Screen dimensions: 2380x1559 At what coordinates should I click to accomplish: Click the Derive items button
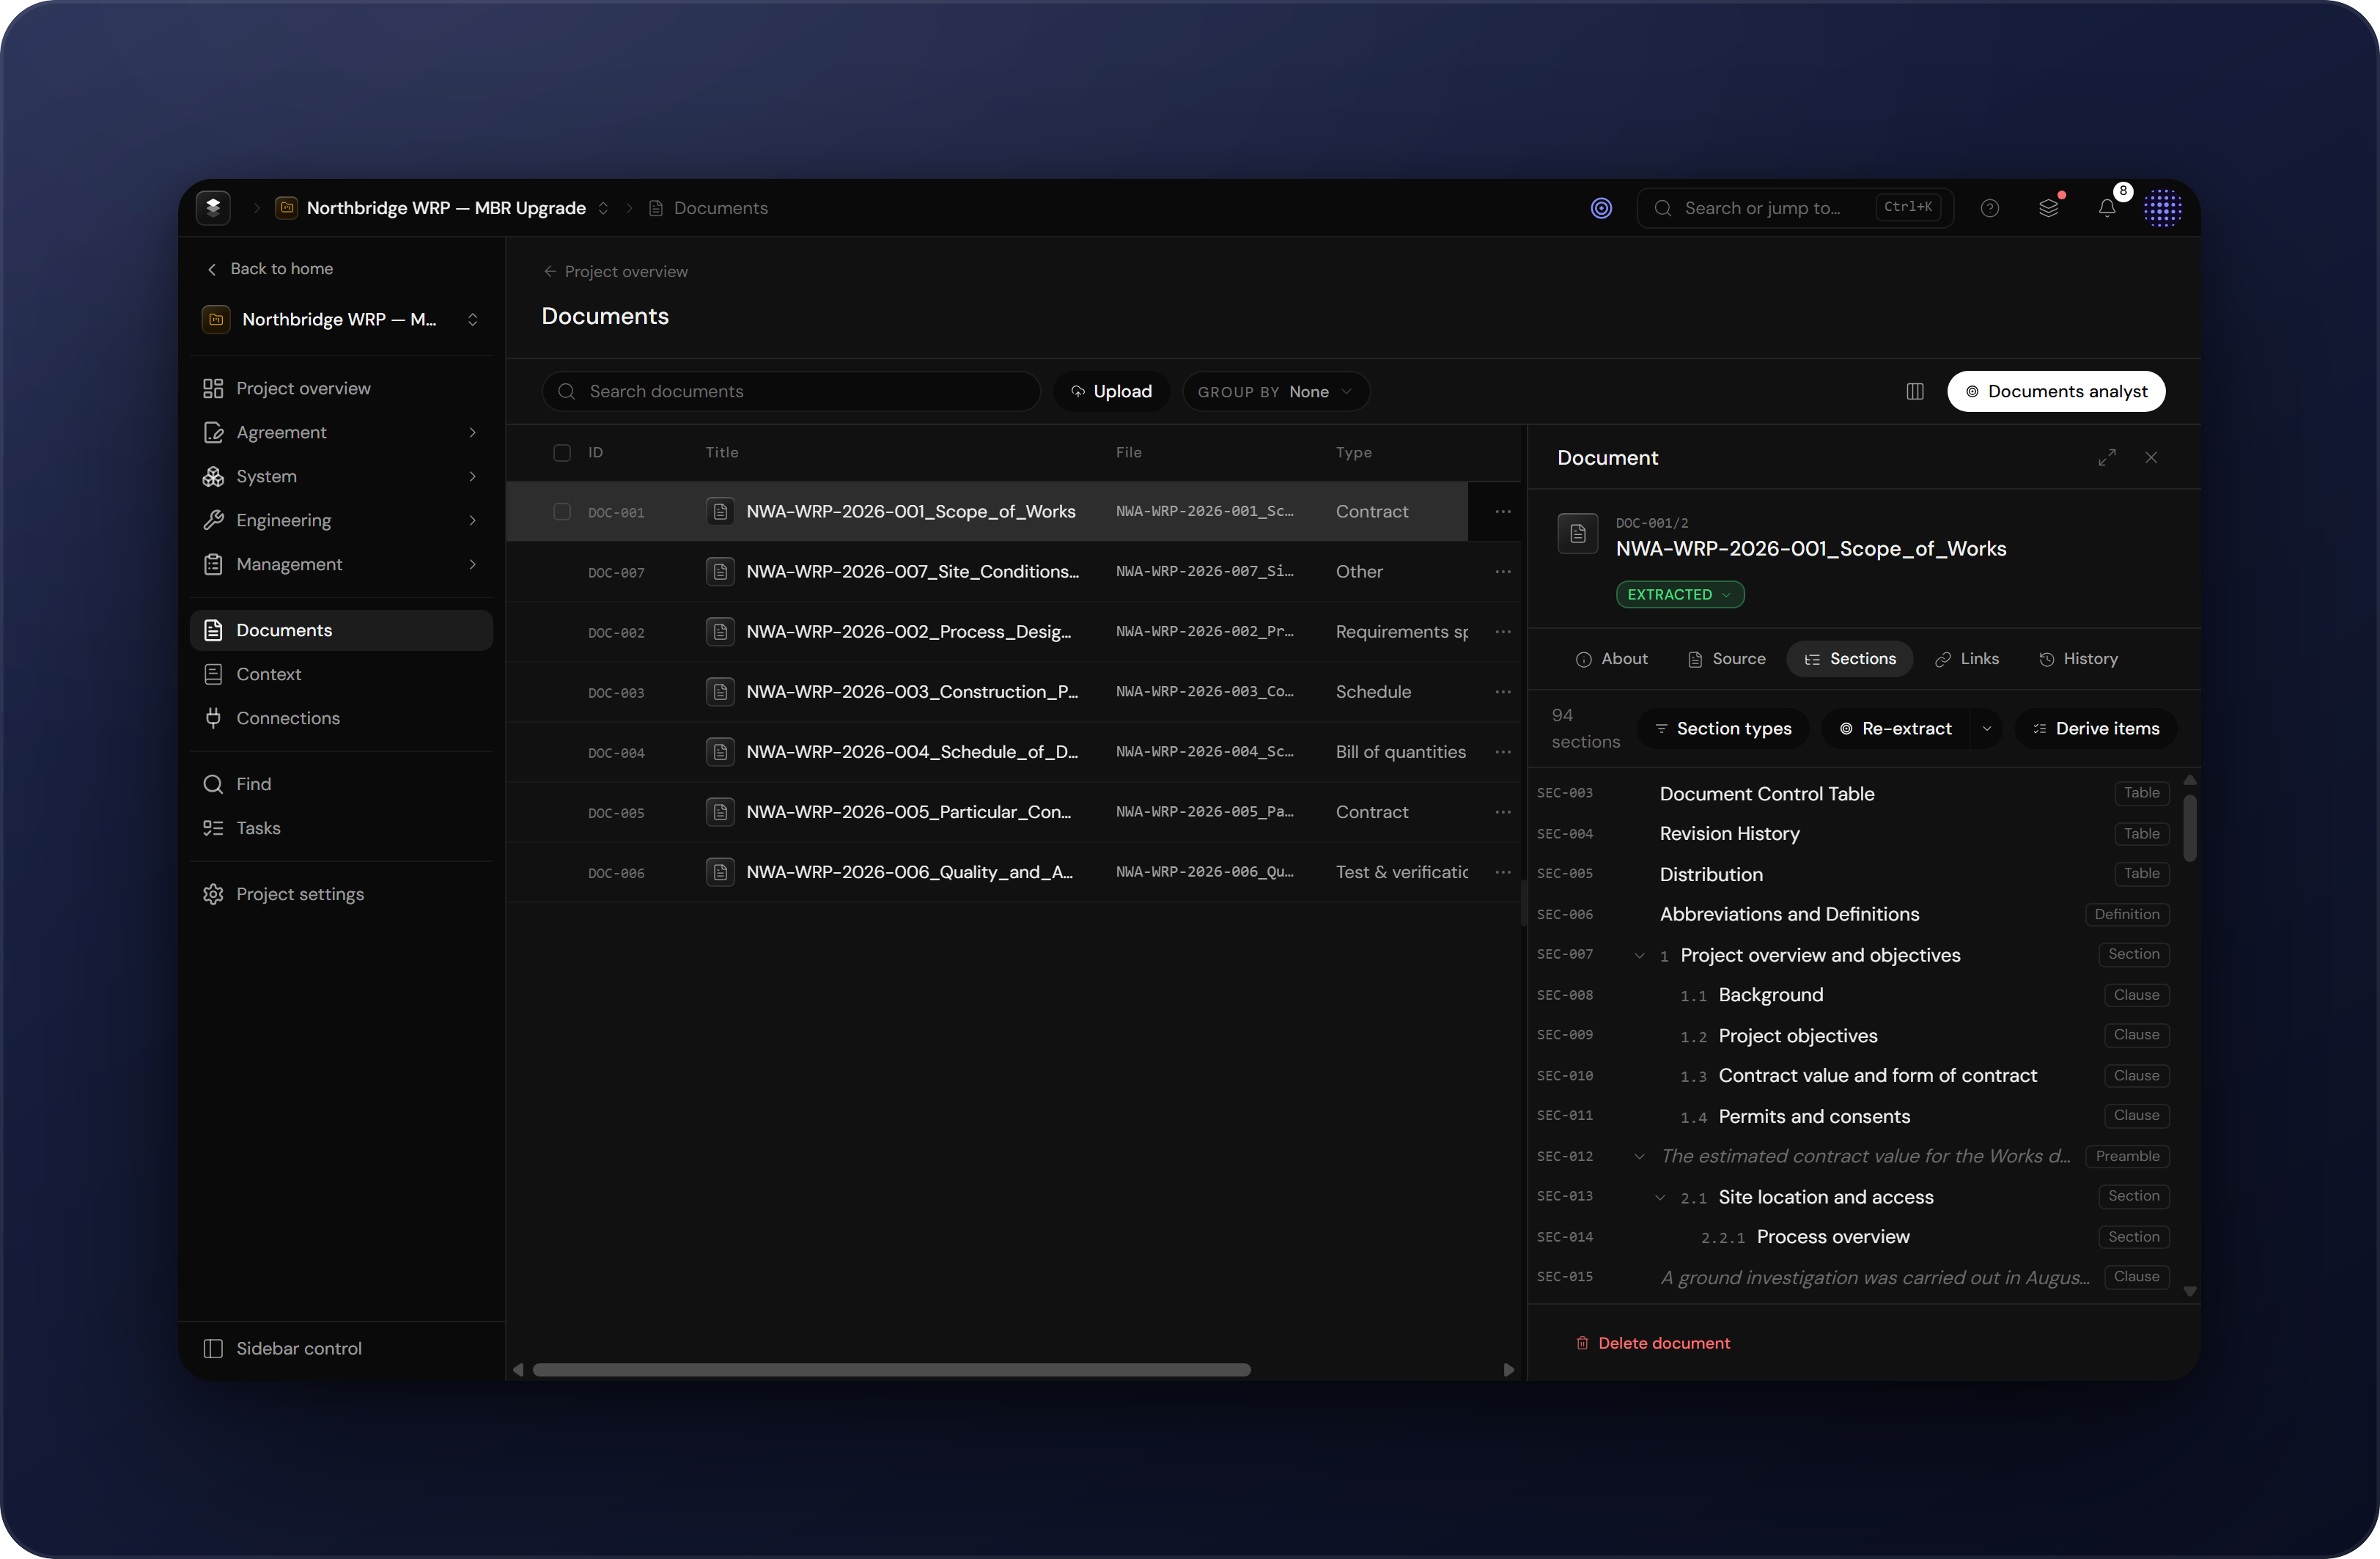(x=2096, y=728)
